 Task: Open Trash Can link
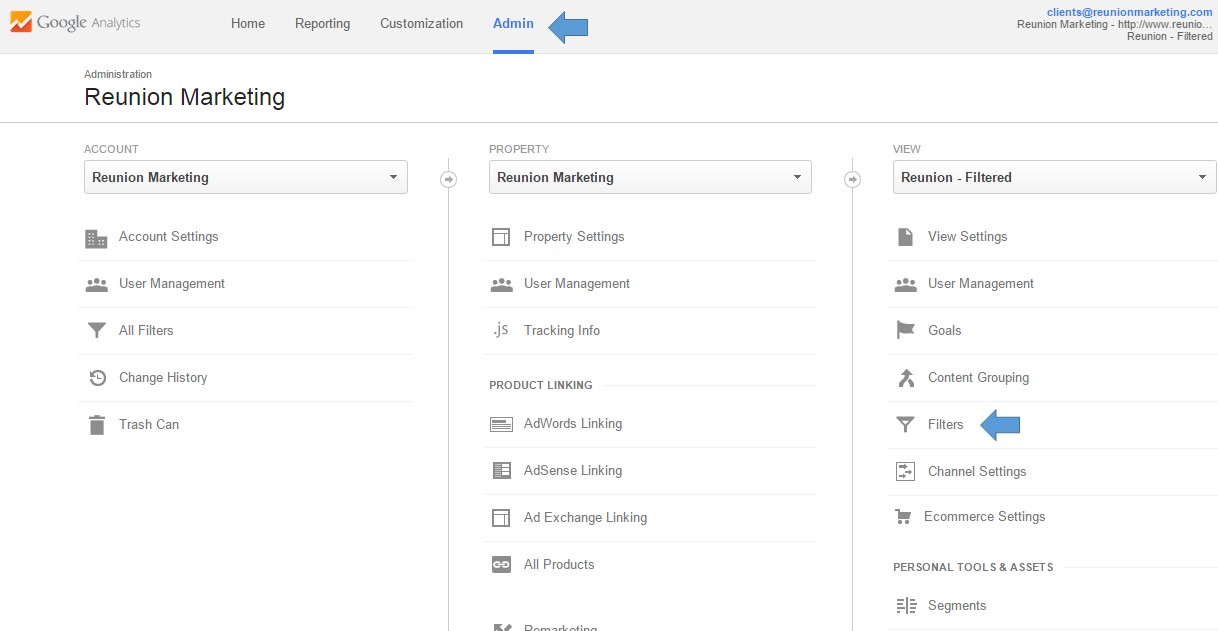[149, 425]
